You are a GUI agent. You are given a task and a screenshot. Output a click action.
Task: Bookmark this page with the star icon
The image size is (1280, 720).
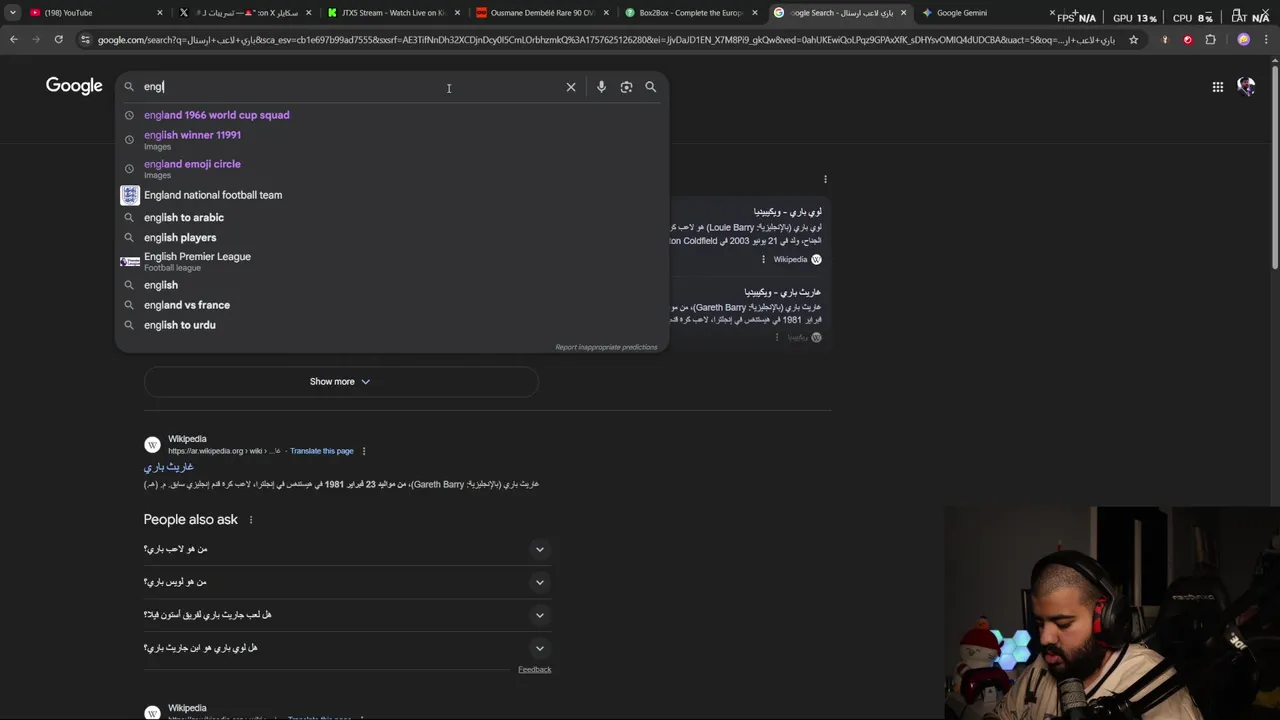(1133, 40)
